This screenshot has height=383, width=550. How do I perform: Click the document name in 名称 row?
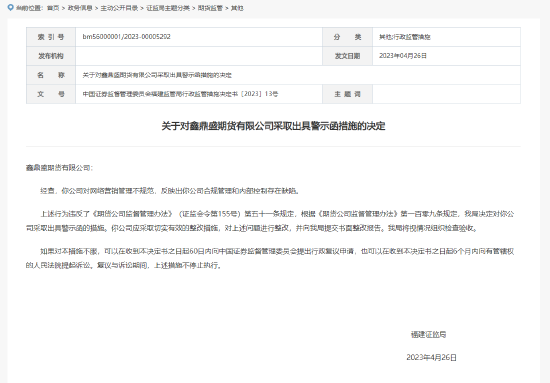(157, 75)
